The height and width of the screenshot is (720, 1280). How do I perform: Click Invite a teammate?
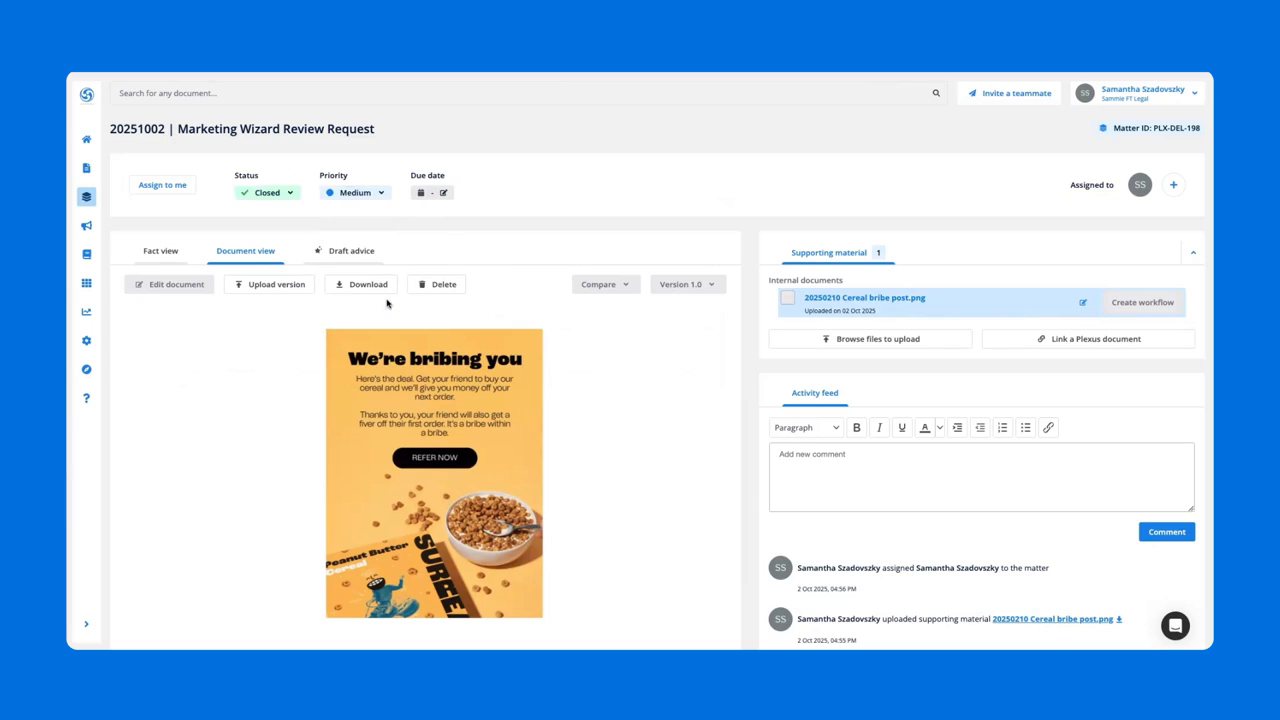tap(1009, 93)
